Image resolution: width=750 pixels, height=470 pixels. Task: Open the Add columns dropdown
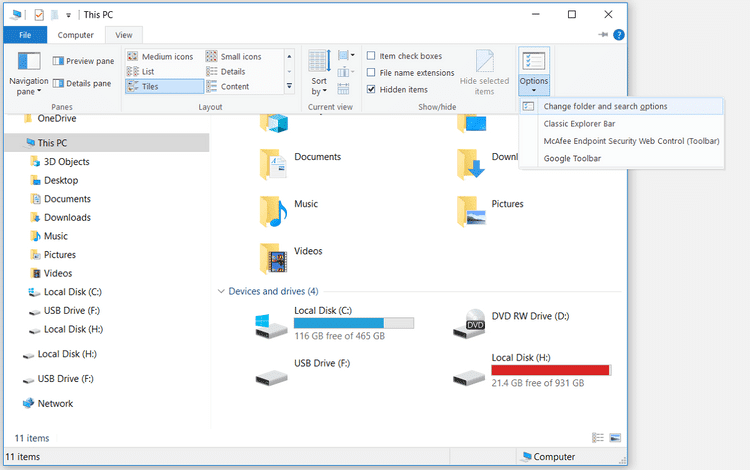pyautogui.click(x=346, y=72)
